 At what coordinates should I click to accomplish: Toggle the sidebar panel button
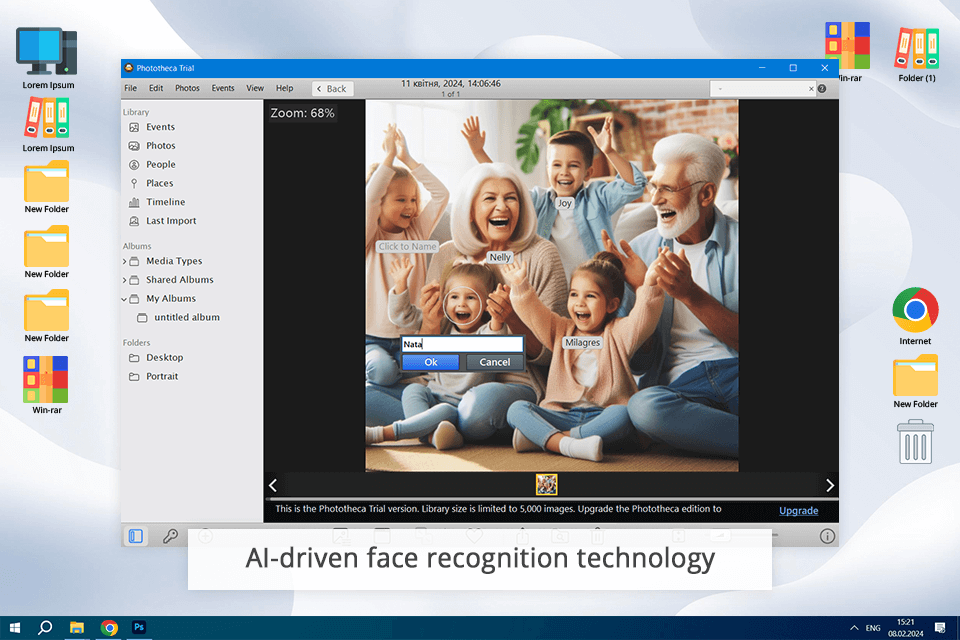[x=136, y=536]
